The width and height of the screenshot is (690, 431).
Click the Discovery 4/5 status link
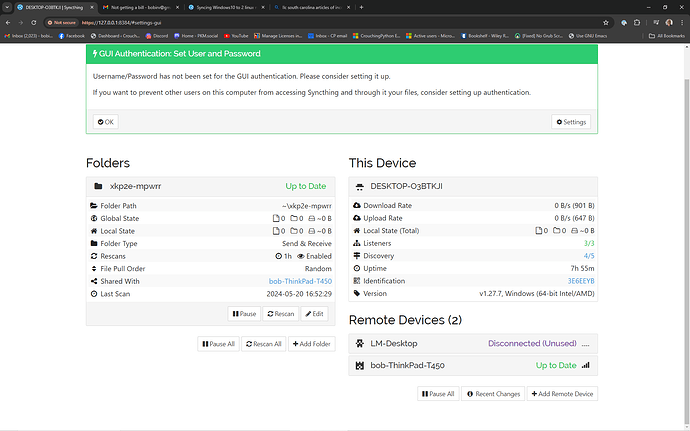coord(589,256)
